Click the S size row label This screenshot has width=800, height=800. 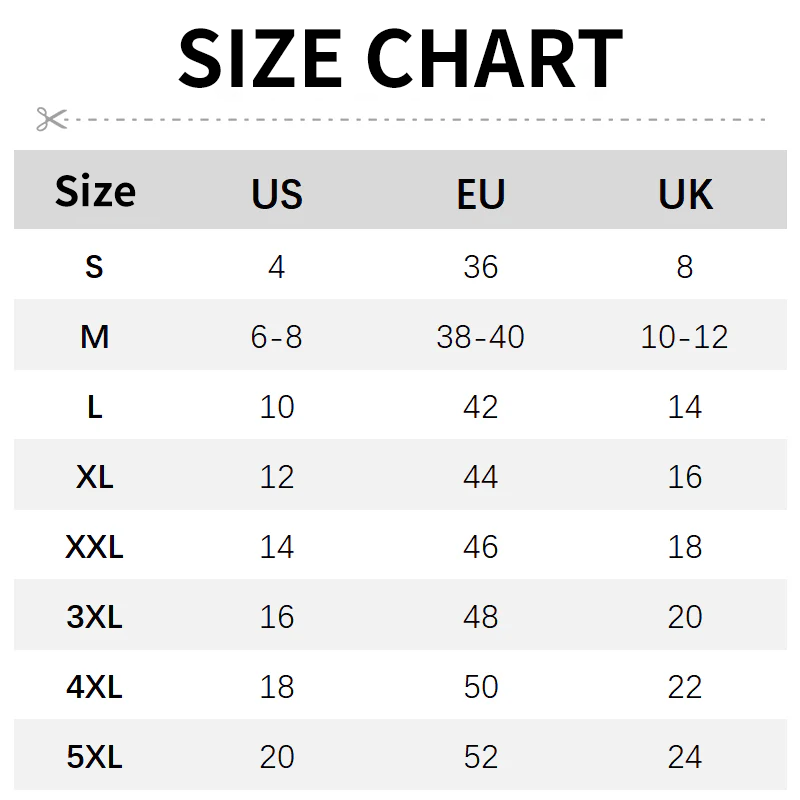(94, 267)
